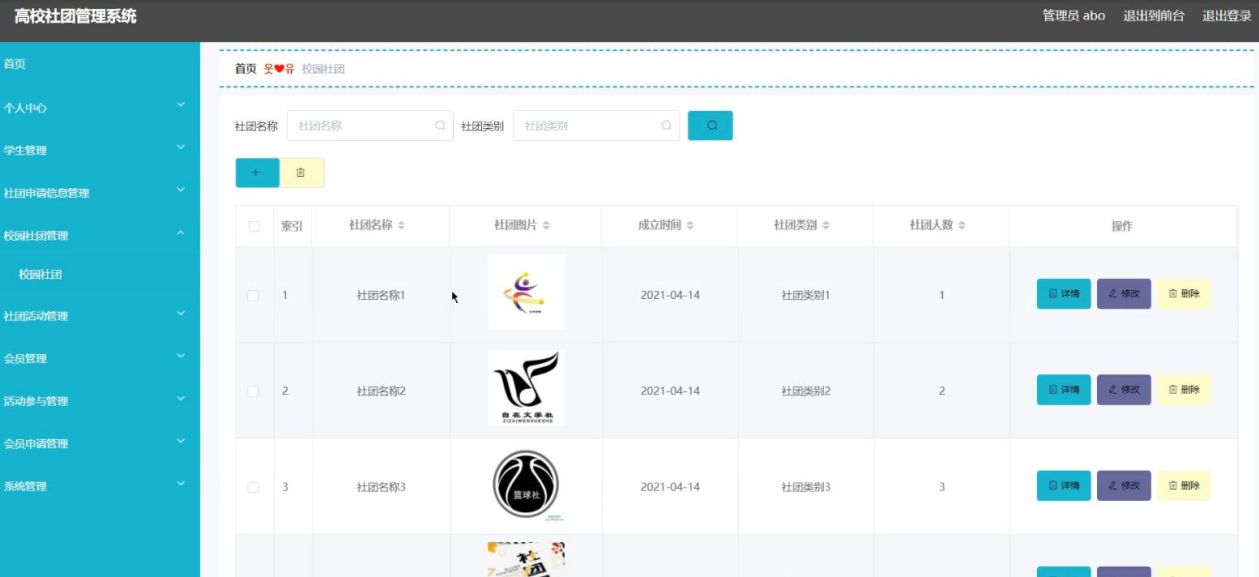1259x577 pixels.
Task: Collapse 校园社团管理 sidebar menu
Action: [100, 236]
